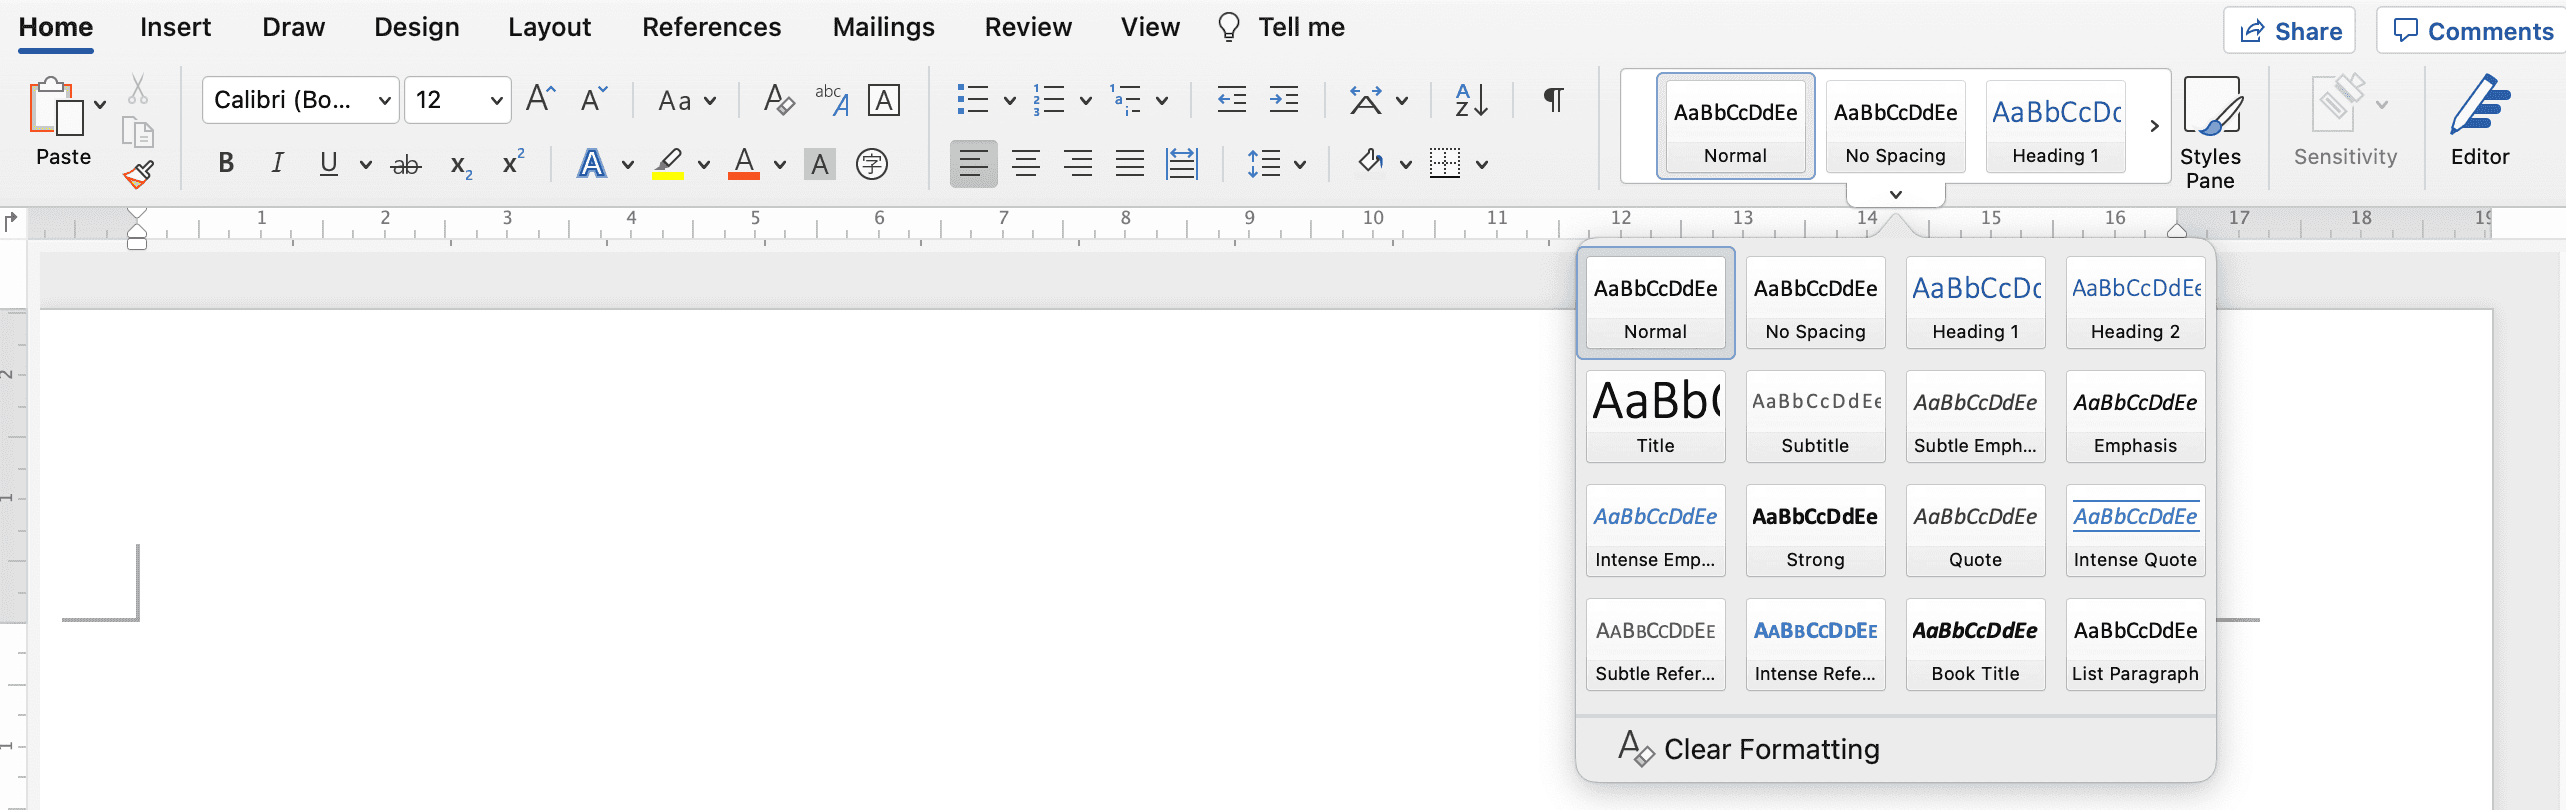This screenshot has width=2566, height=810.
Task: Open line spacing dropdown options
Action: [1300, 164]
